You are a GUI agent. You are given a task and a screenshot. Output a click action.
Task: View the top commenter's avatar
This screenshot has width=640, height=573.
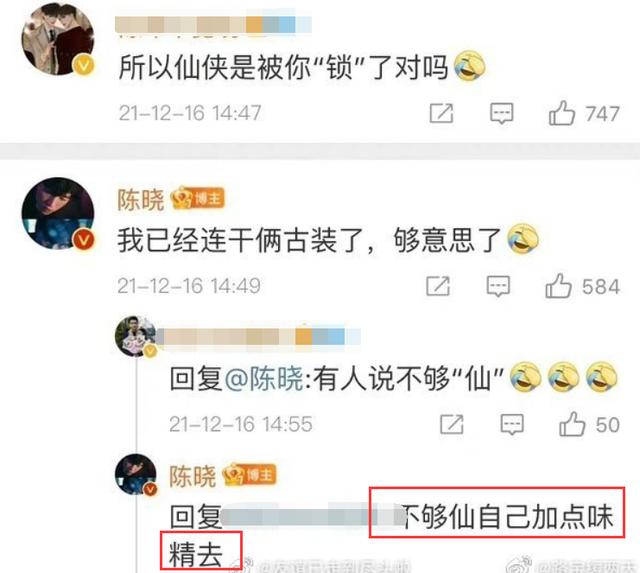(58, 39)
